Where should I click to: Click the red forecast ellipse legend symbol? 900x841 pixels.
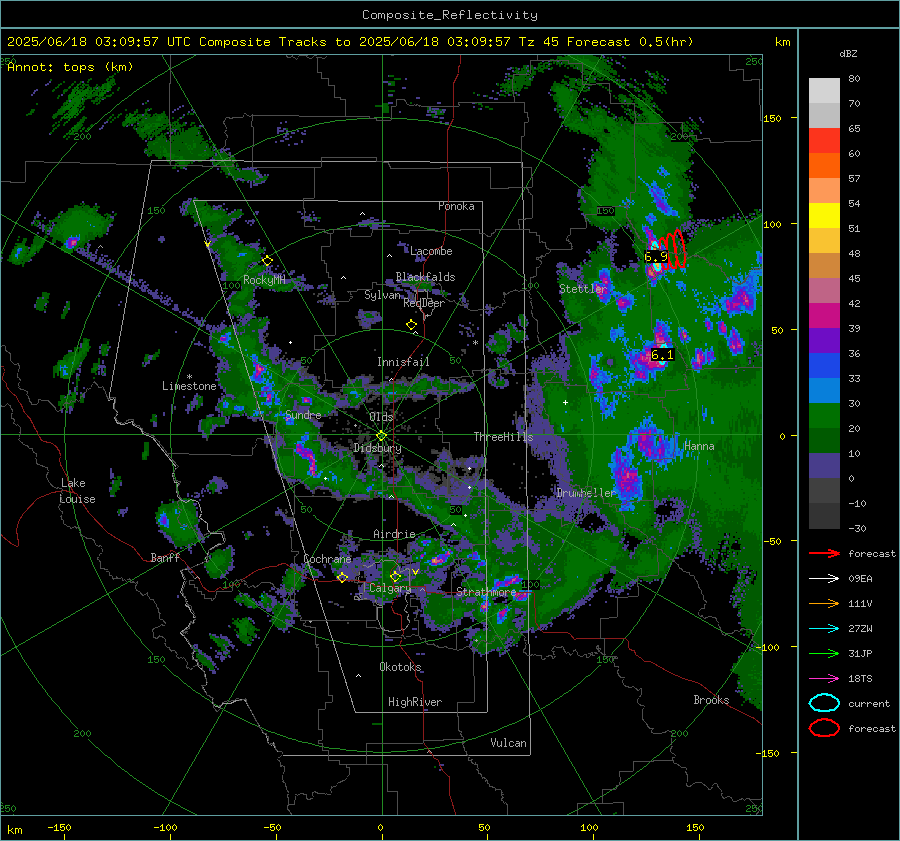point(824,728)
